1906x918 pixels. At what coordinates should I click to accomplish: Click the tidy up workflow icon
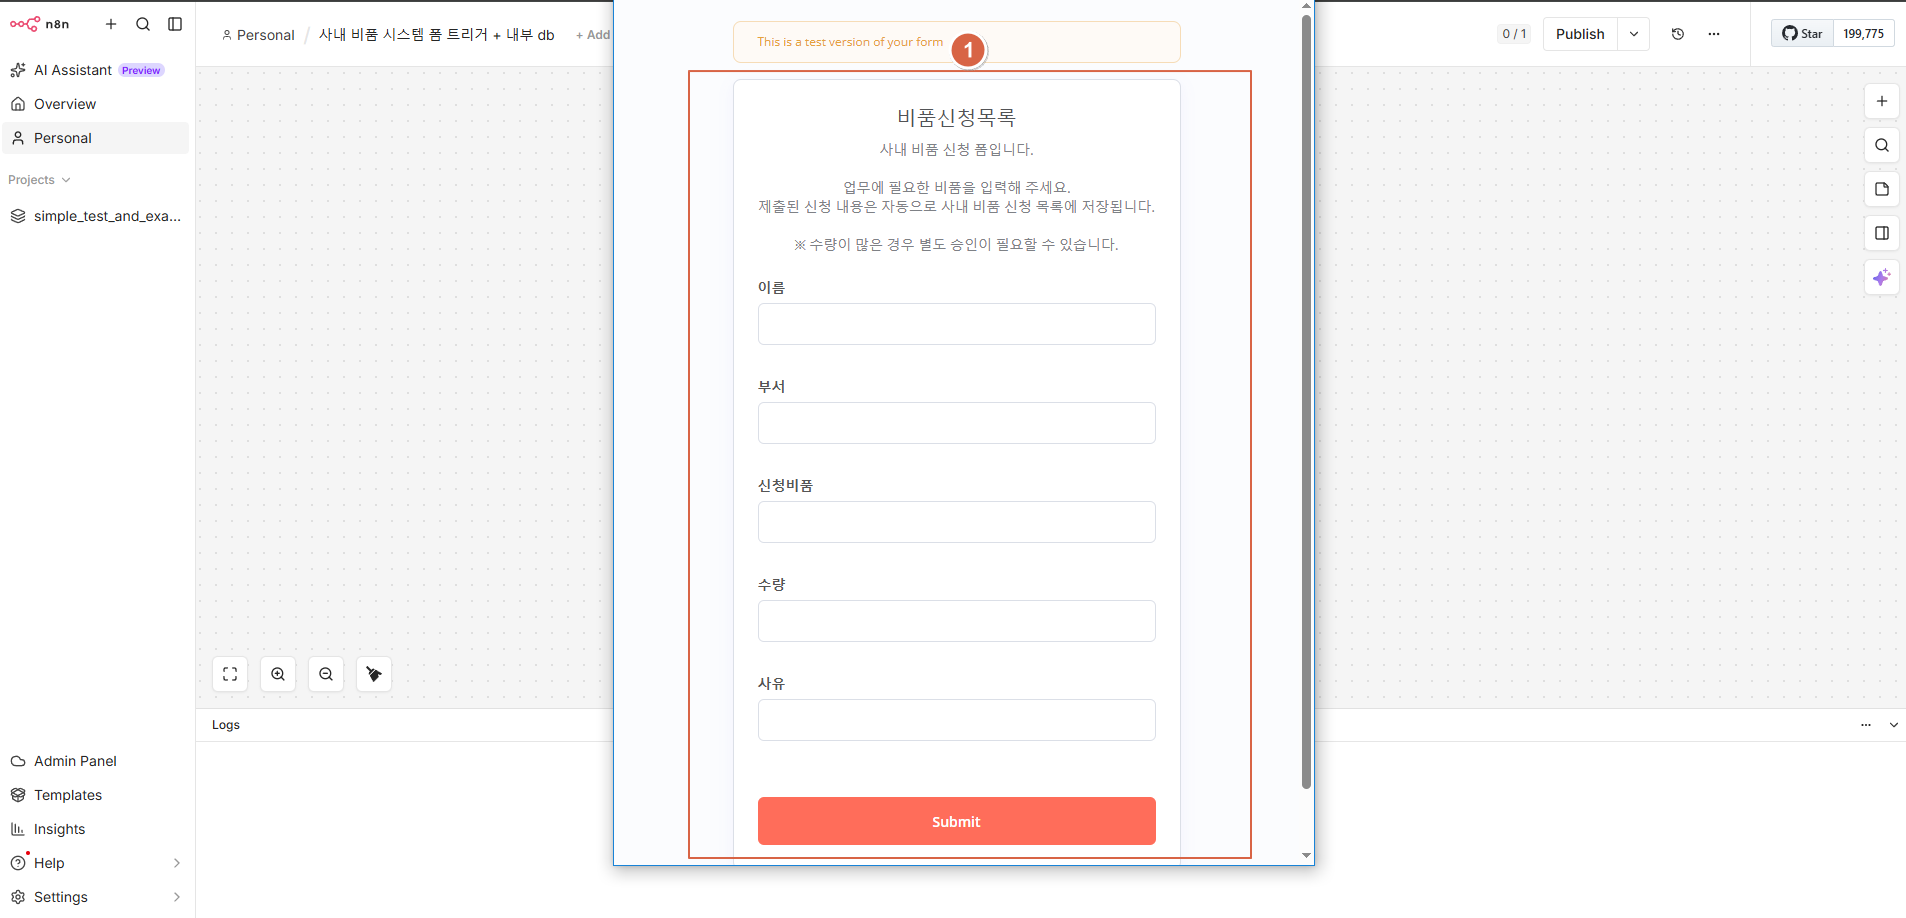(x=374, y=674)
